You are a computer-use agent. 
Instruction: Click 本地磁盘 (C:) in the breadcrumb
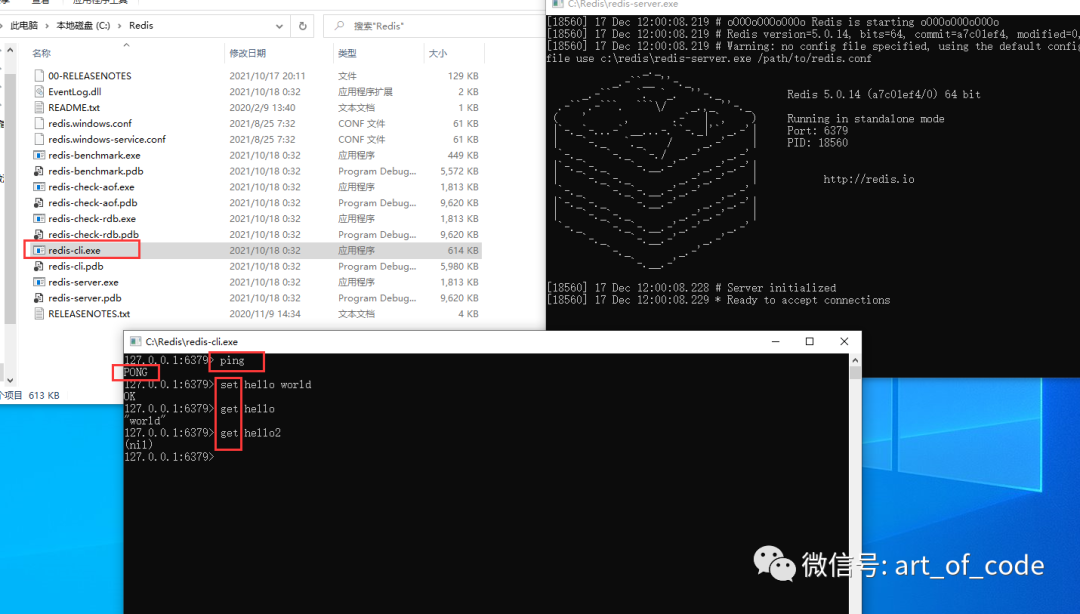(83, 25)
